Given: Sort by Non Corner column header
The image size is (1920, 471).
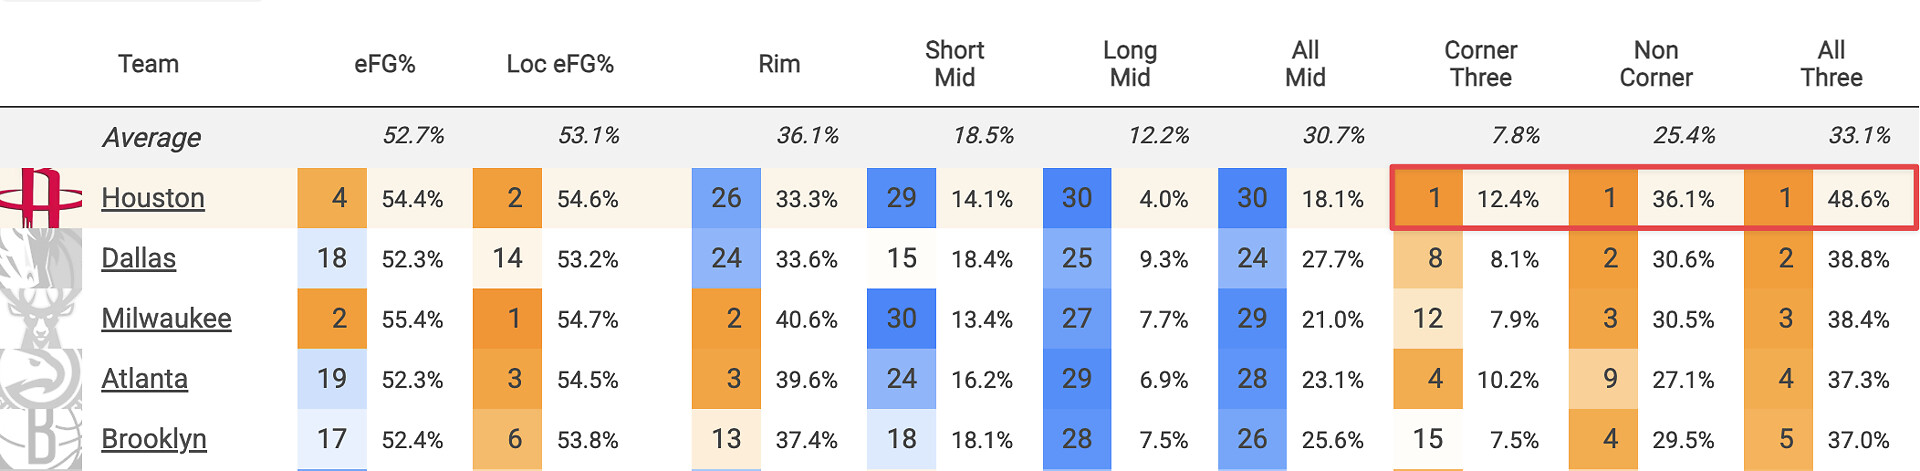Looking at the screenshot, I should click(x=1656, y=64).
